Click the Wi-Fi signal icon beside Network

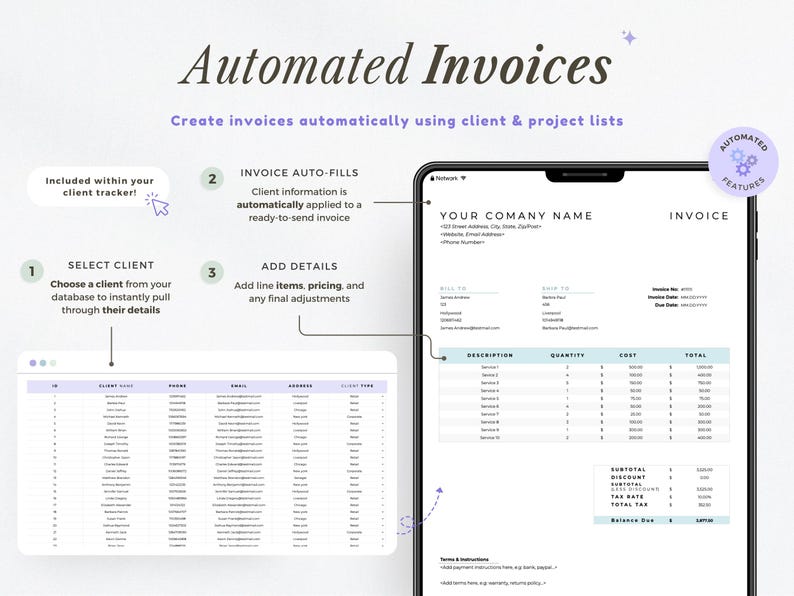(463, 178)
